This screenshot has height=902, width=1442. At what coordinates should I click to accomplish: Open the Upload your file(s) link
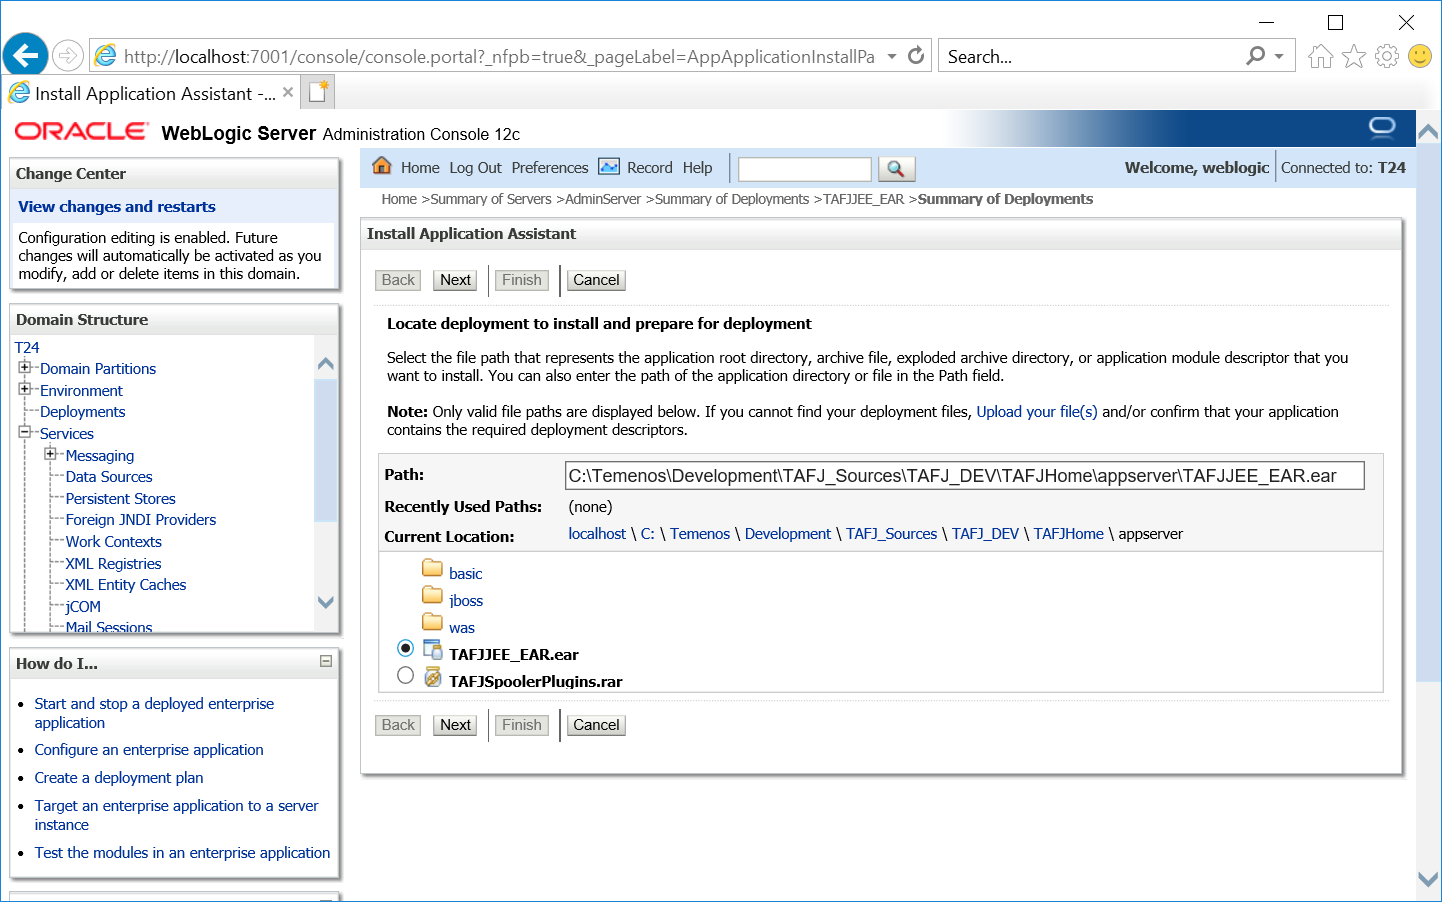click(x=1036, y=412)
